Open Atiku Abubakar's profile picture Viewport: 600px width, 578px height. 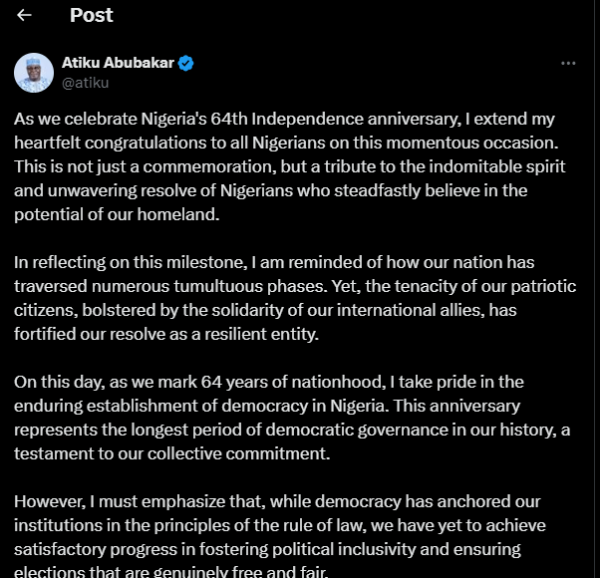(34, 73)
